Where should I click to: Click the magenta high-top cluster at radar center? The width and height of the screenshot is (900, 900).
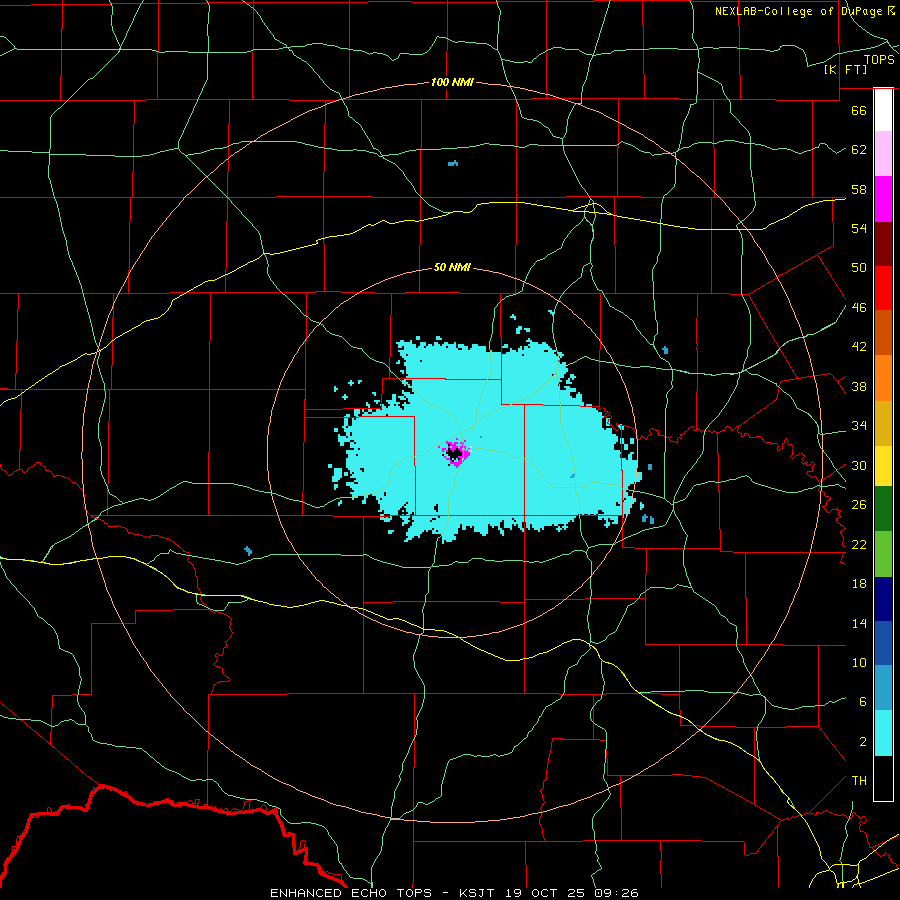[456, 453]
